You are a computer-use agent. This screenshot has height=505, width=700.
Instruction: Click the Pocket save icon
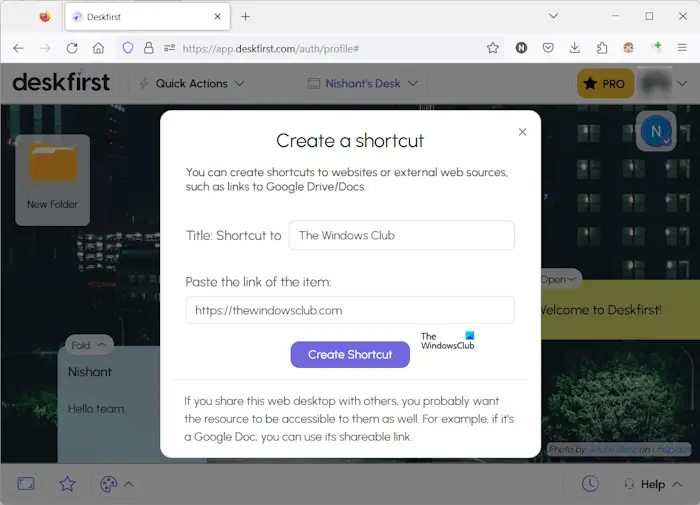[x=548, y=48]
